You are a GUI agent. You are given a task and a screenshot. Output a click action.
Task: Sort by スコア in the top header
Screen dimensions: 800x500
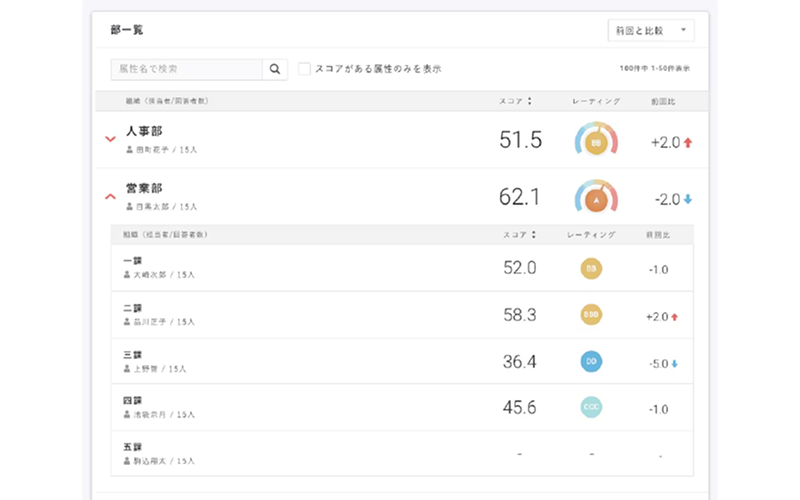pyautogui.click(x=515, y=101)
